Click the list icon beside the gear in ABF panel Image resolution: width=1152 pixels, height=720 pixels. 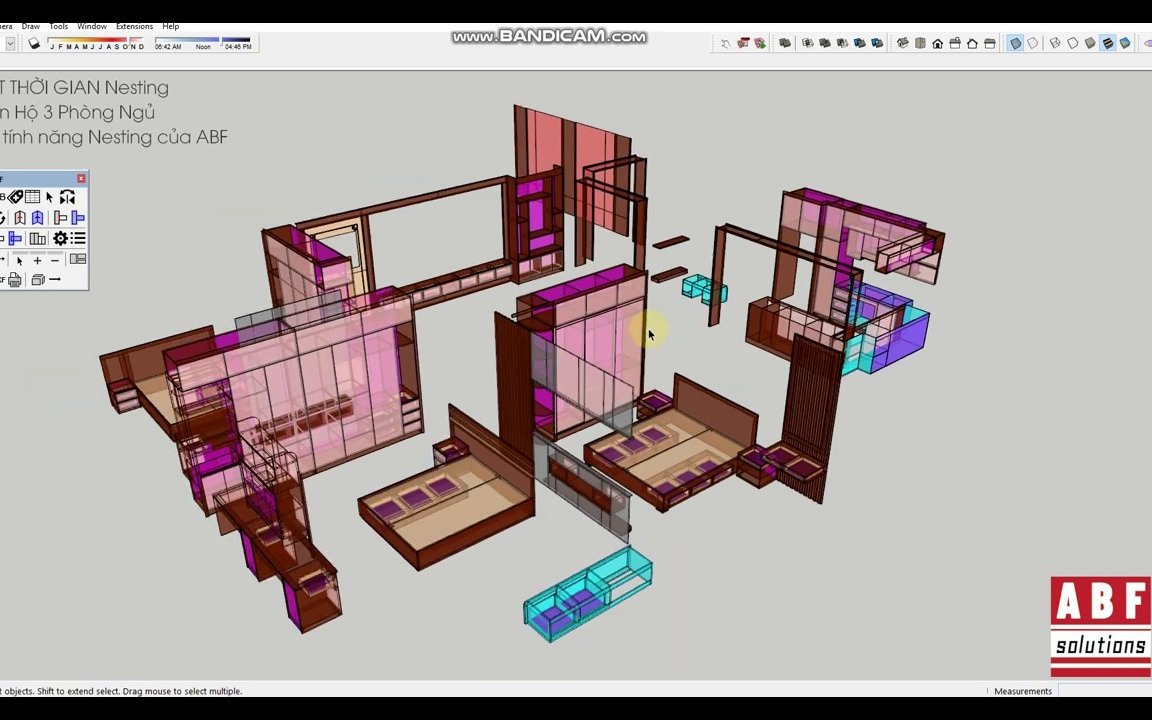point(78,238)
